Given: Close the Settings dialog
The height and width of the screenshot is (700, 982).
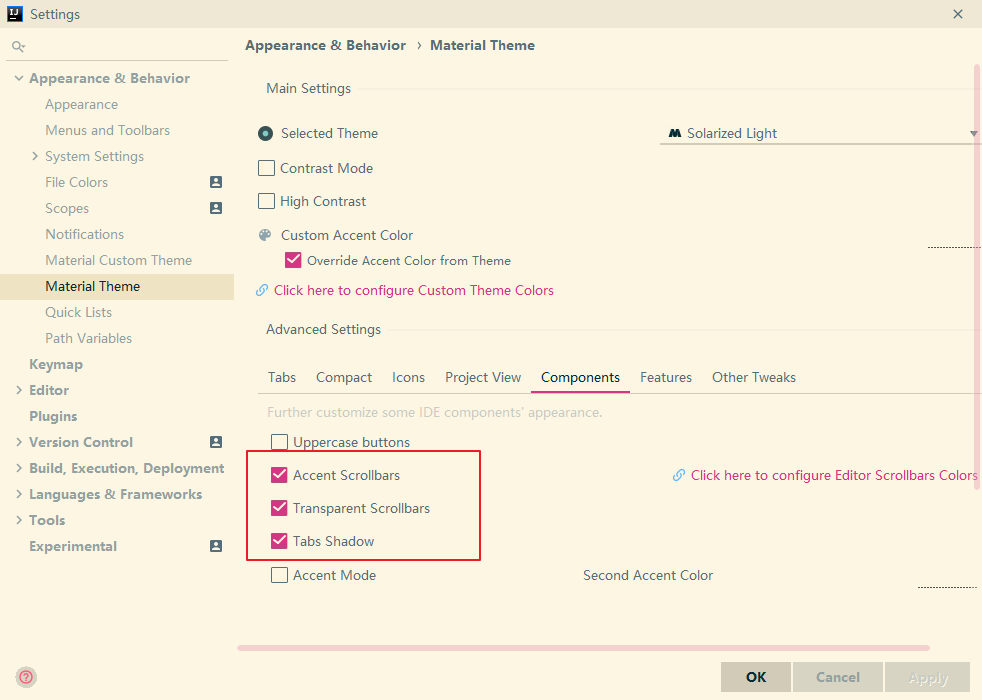Looking at the screenshot, I should click(x=958, y=14).
